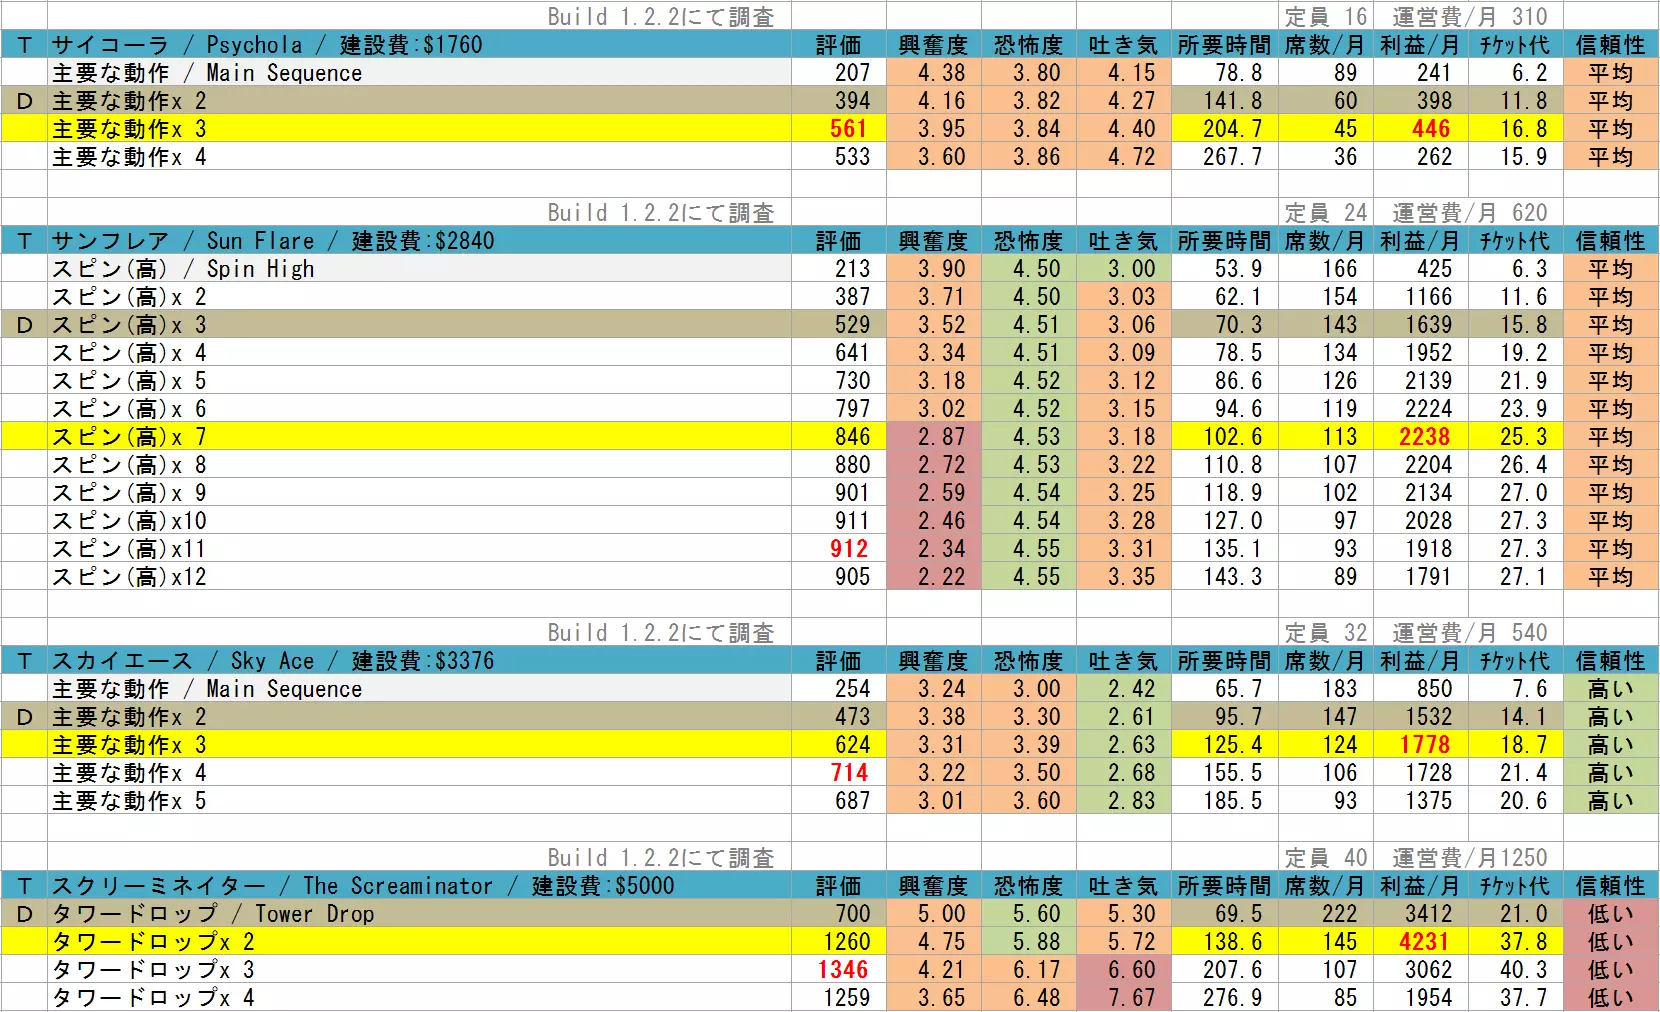Screen dimensions: 1660x1012
Task: Select the red rating value 561
Action: point(848,129)
